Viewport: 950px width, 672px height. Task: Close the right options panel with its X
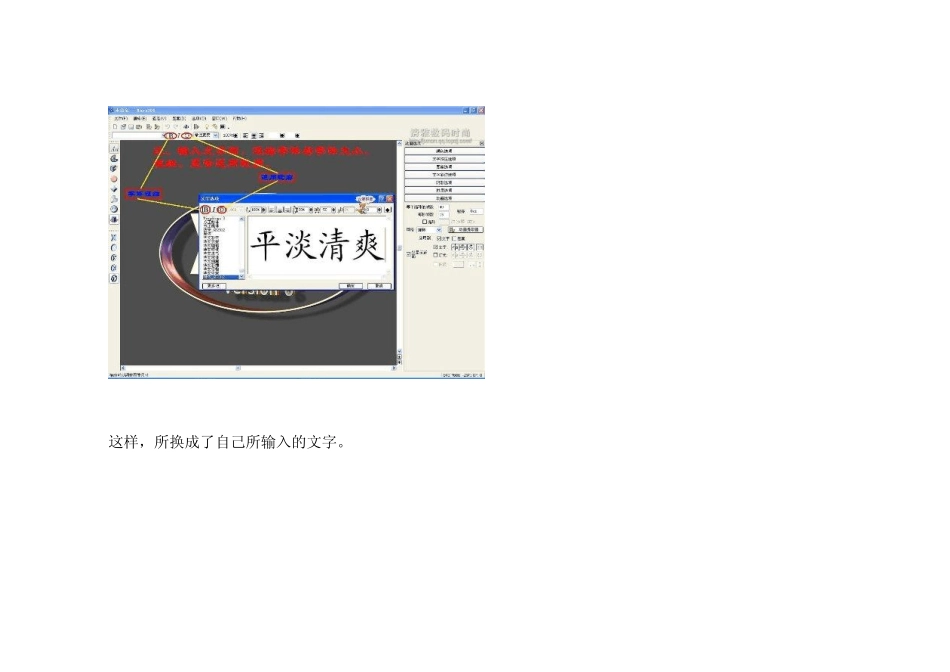point(482,144)
